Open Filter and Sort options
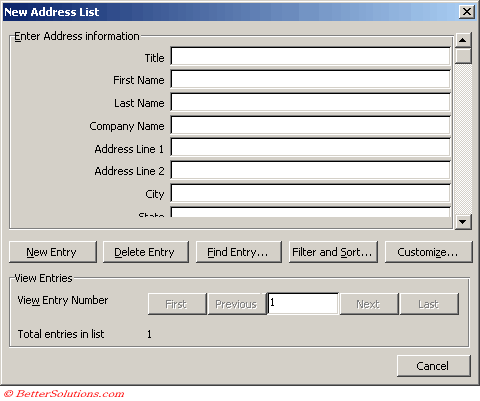 coord(333,252)
